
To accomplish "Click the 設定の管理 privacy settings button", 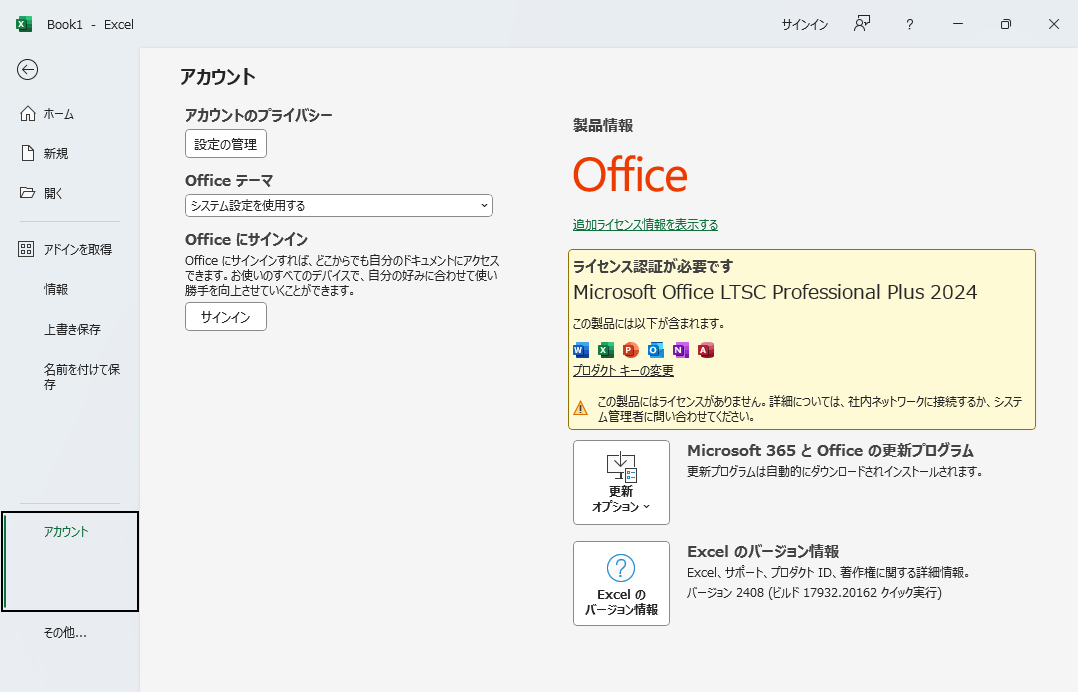I will 226,144.
